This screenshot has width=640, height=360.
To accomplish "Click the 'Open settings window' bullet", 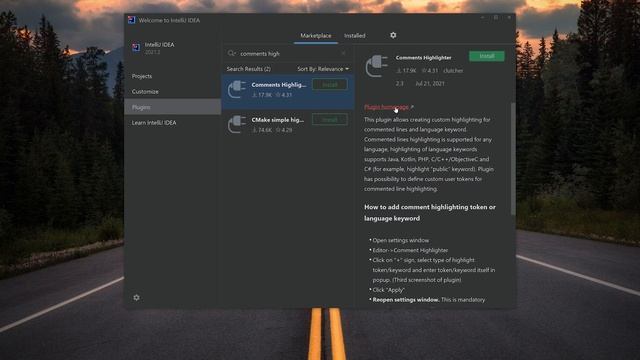I will [x=400, y=240].
